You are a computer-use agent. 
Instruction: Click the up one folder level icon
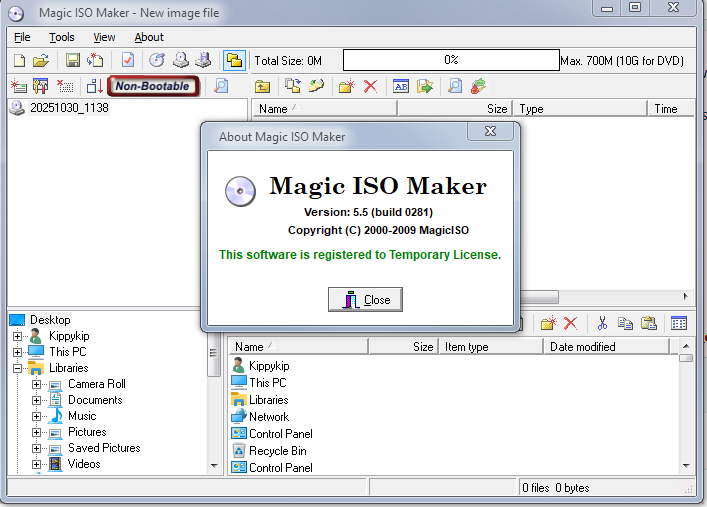pyautogui.click(x=262, y=86)
